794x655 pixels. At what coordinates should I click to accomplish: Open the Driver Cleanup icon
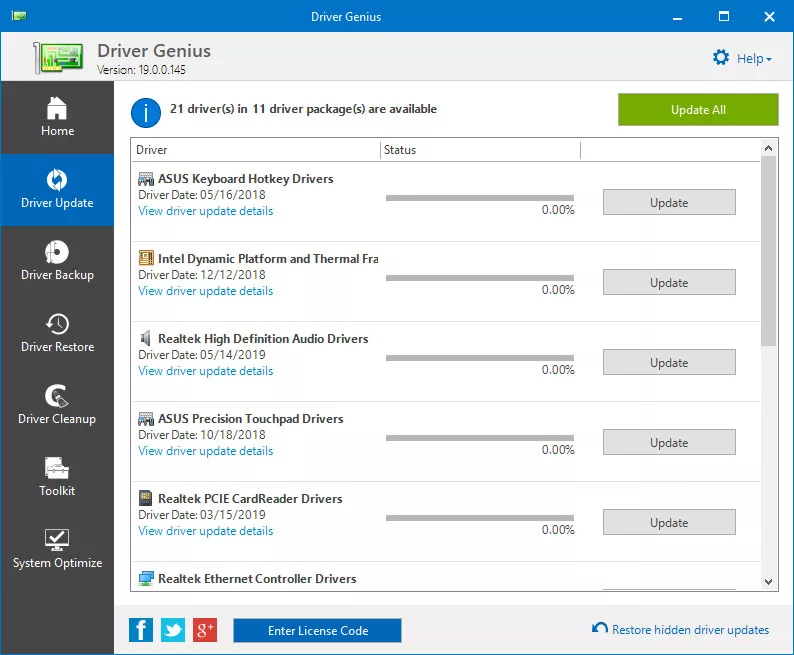pyautogui.click(x=56, y=396)
